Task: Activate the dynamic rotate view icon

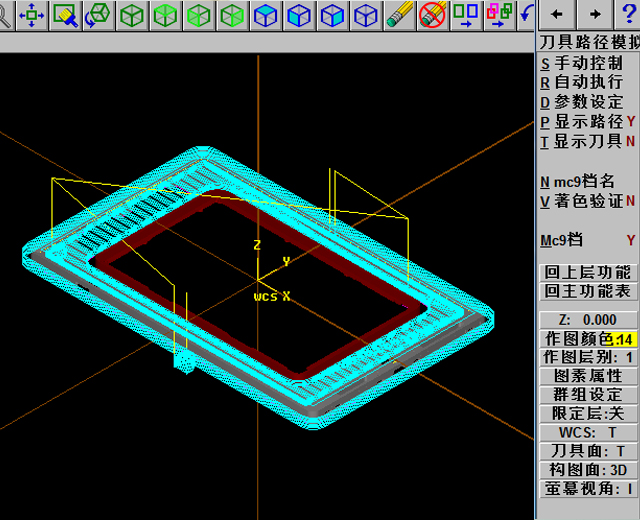Action: (98, 15)
